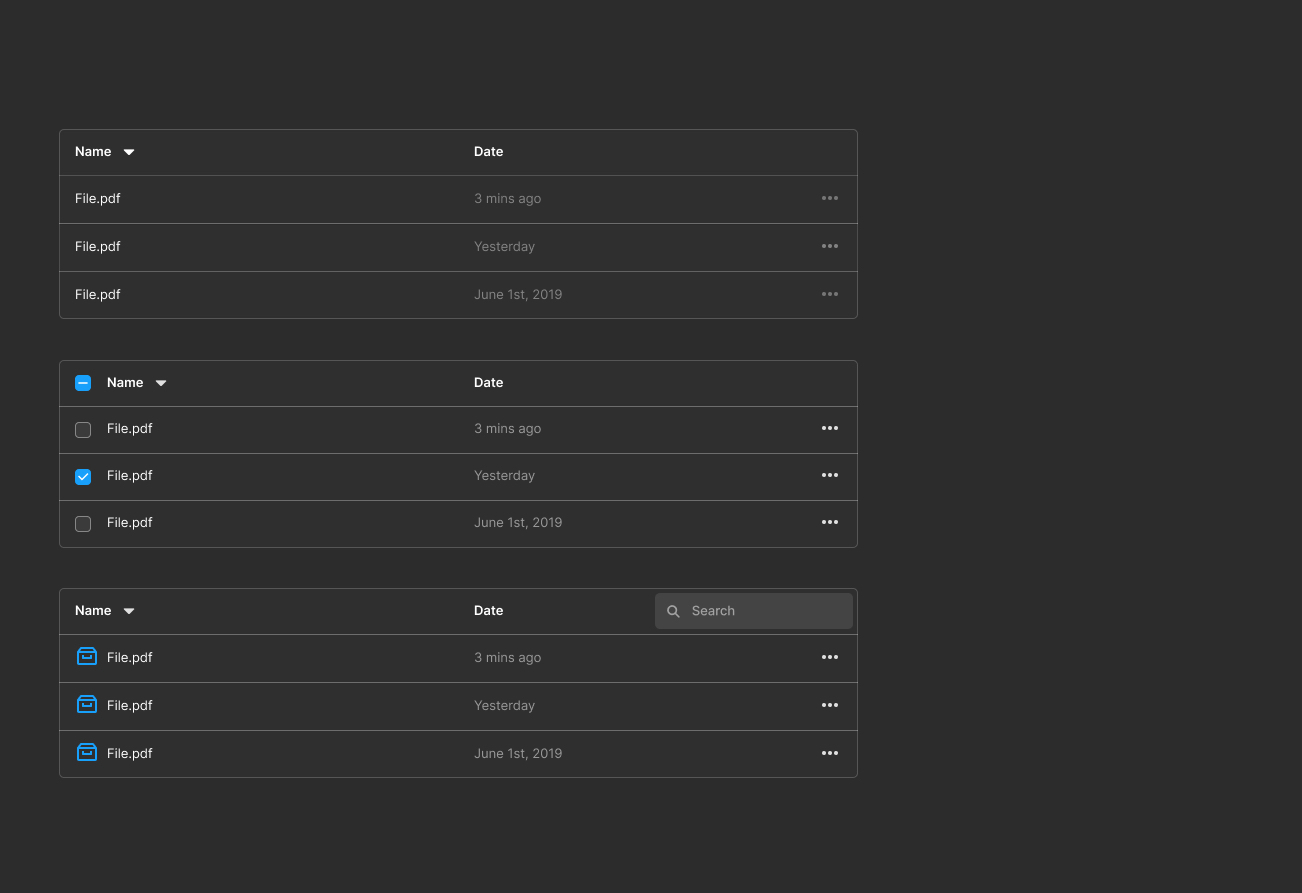Image resolution: width=1302 pixels, height=893 pixels.
Task: Open ellipsis menu for 'June 1st, 2019' row in Search table
Action: click(830, 753)
